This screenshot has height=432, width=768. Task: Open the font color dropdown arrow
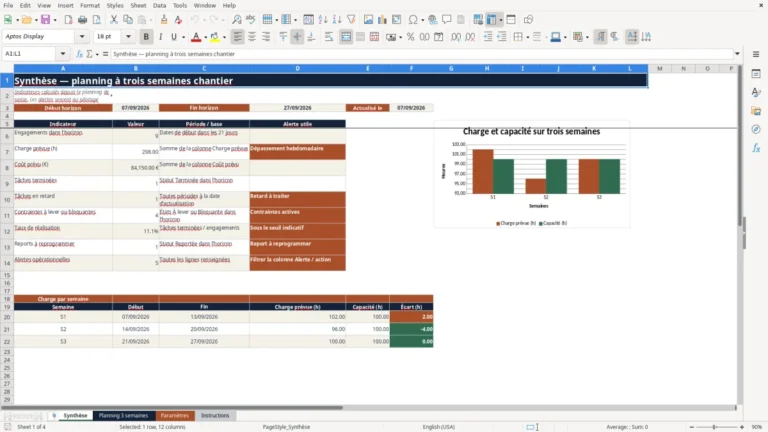tap(205, 37)
